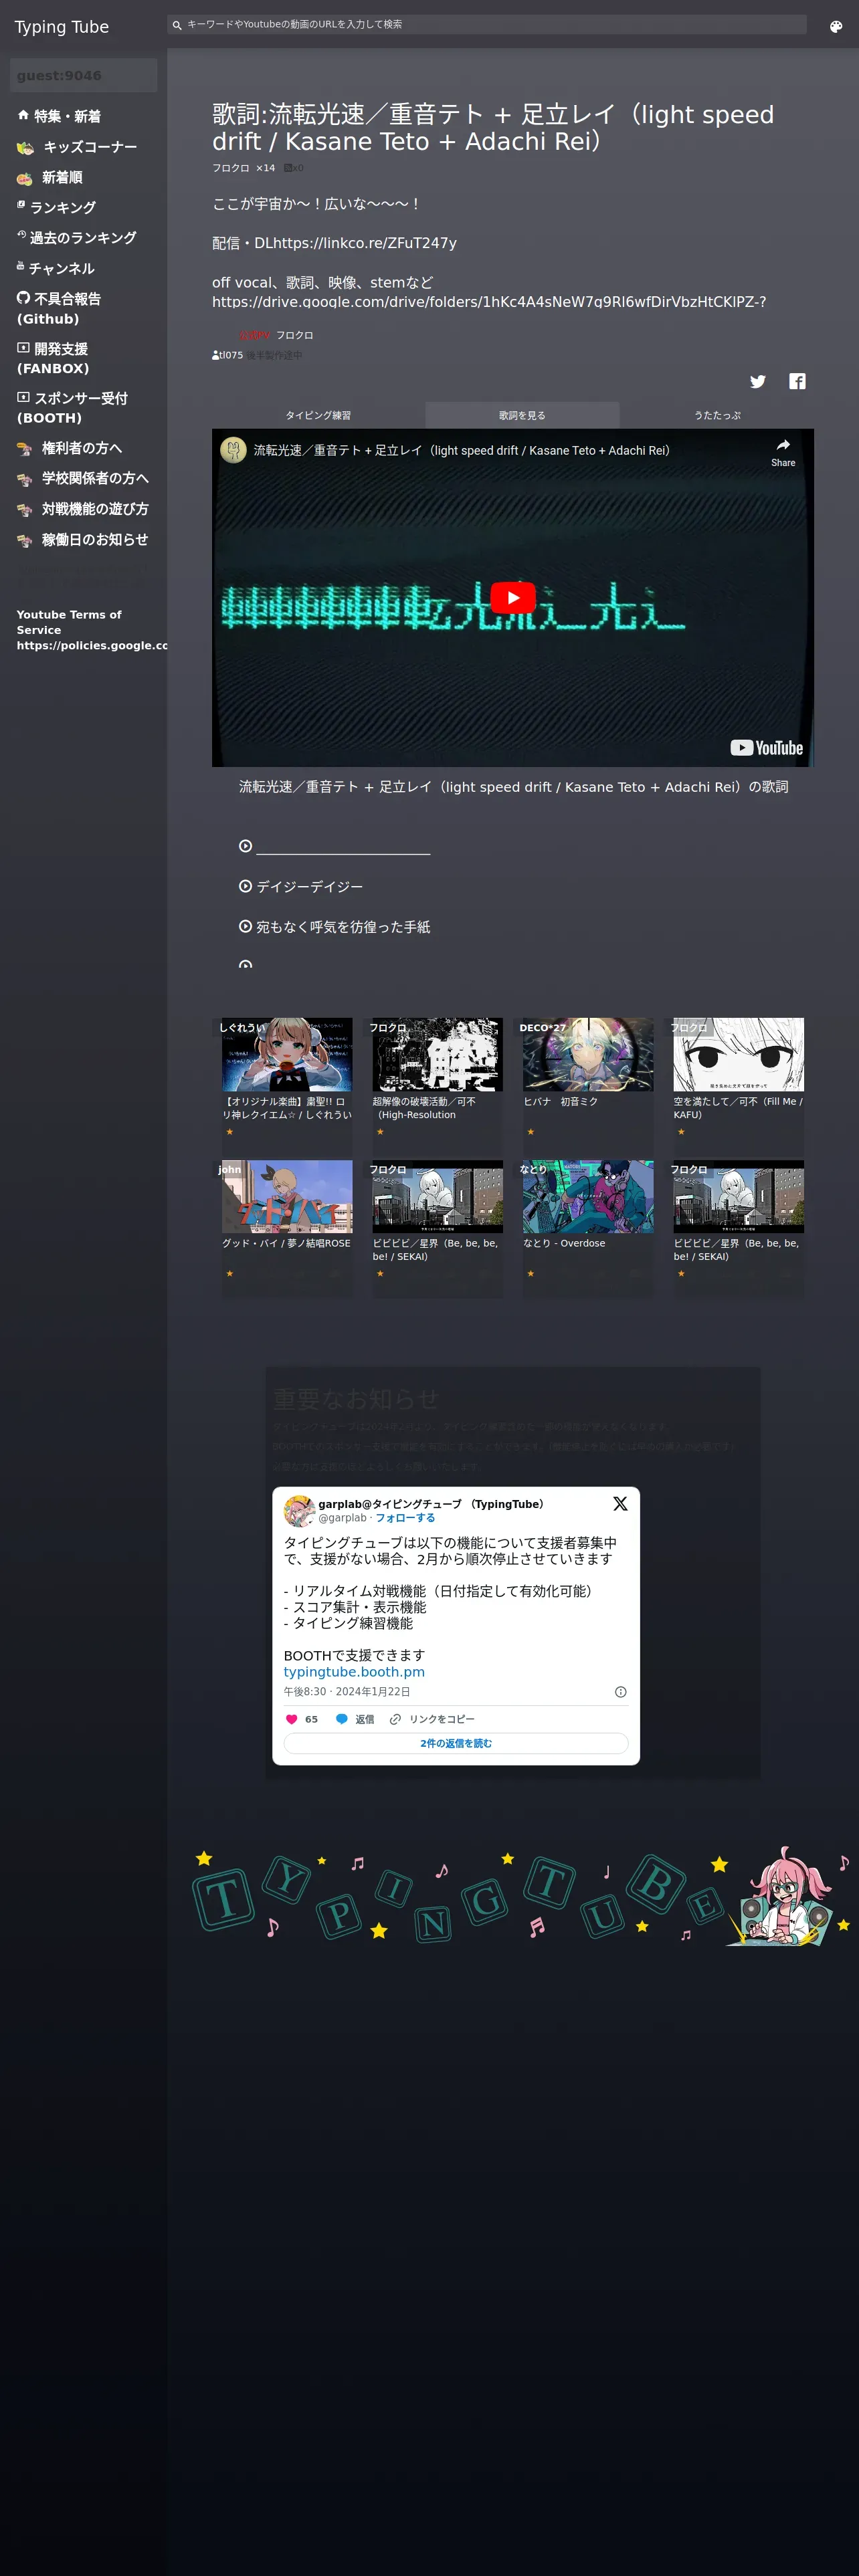Play the embedded YouTube video
Viewport: 859px width, 2576px height.
tap(513, 598)
